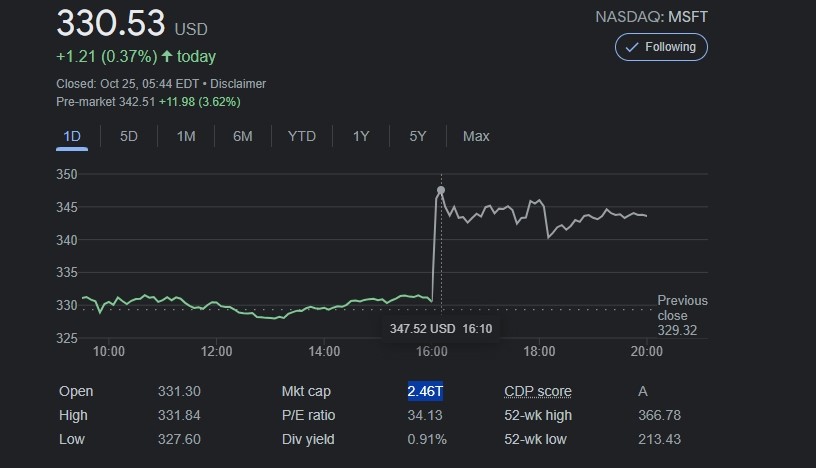This screenshot has height=468, width=816.
Task: Click the 347.52 USD 16:10 tooltip
Action: coord(441,328)
